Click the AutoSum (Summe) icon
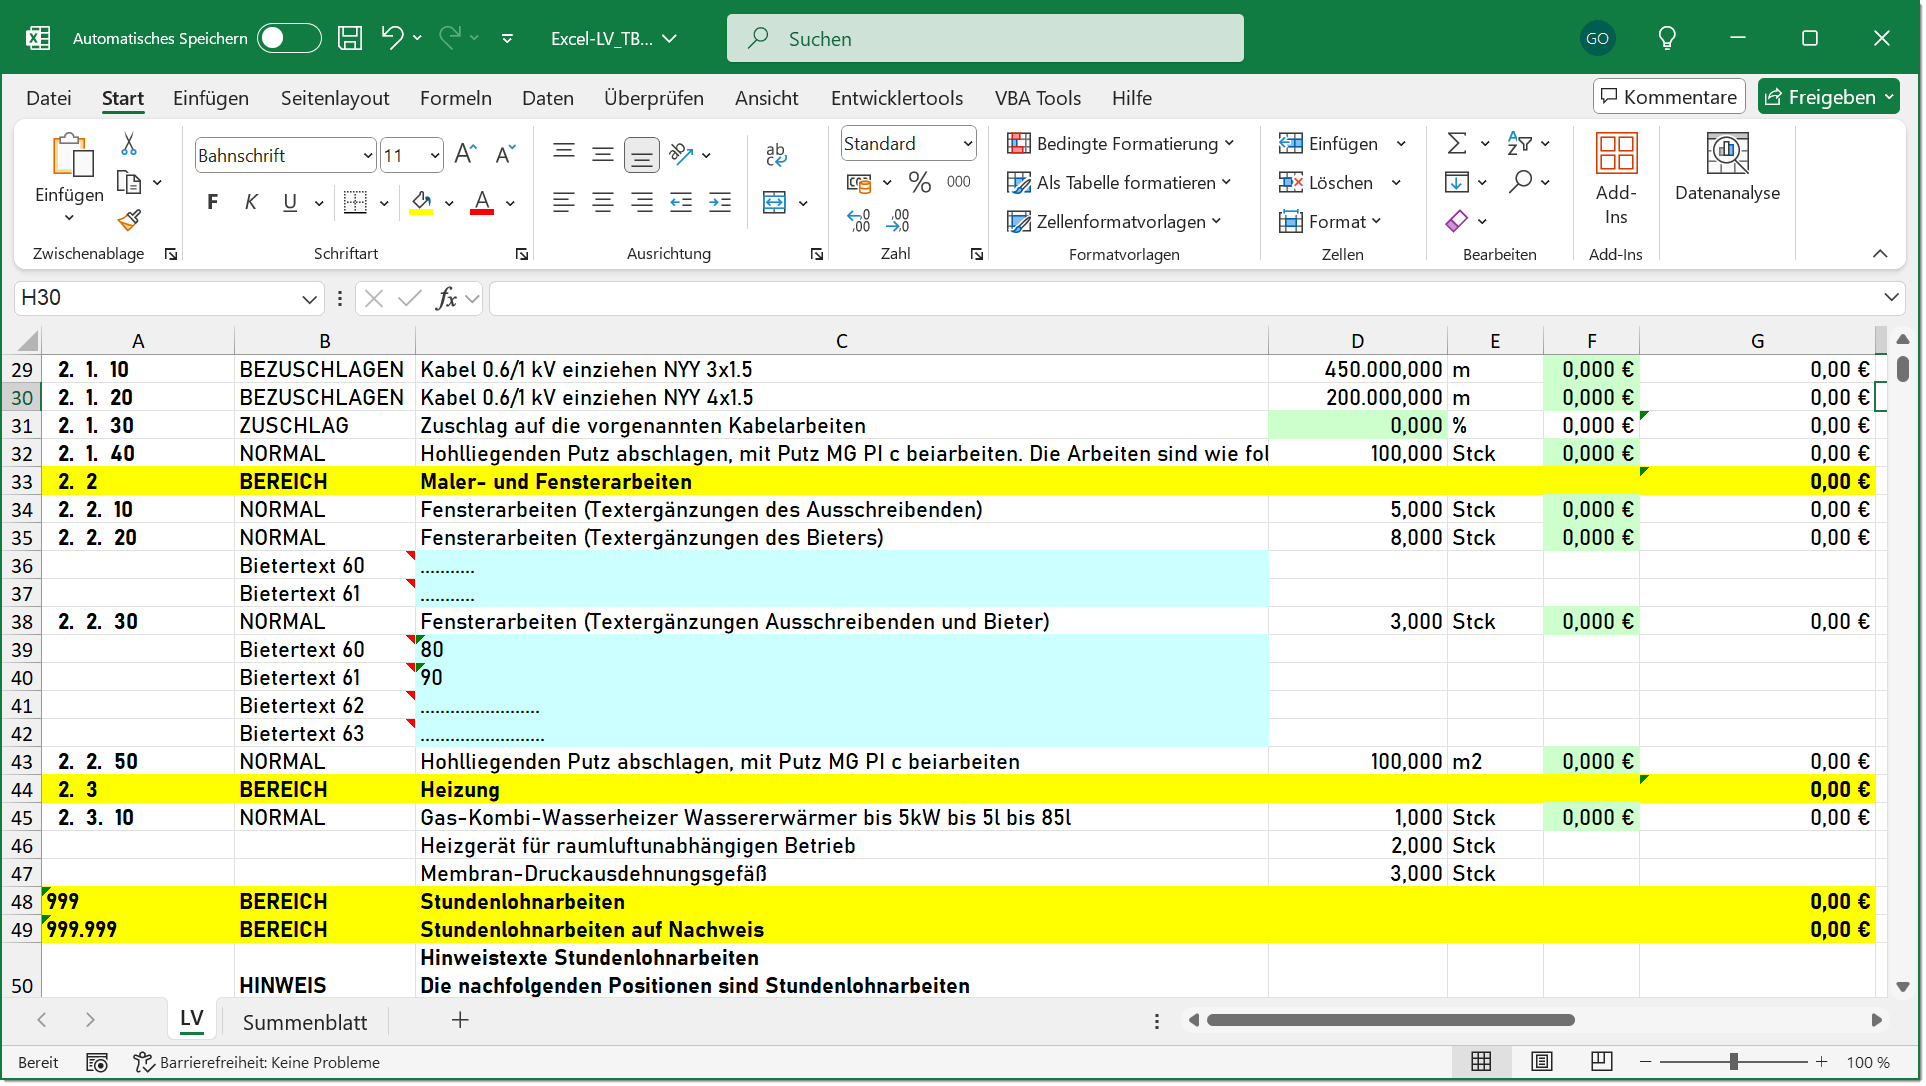This screenshot has width=1926, height=1086. 1457,142
